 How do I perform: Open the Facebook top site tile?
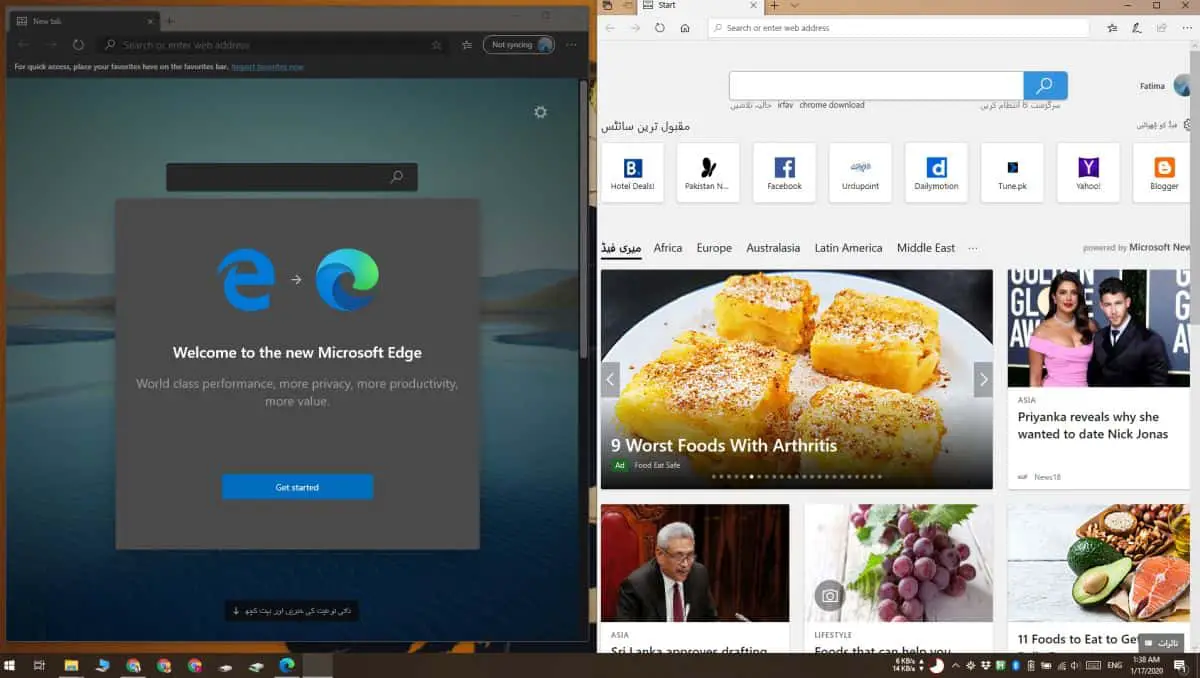coord(784,173)
